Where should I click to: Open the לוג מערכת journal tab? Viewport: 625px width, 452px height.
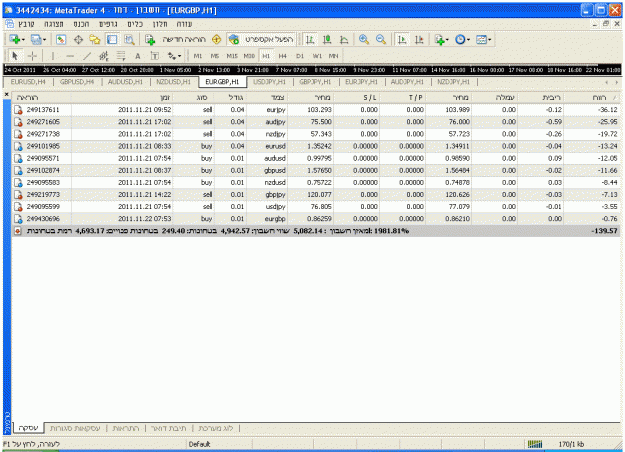pyautogui.click(x=216, y=428)
